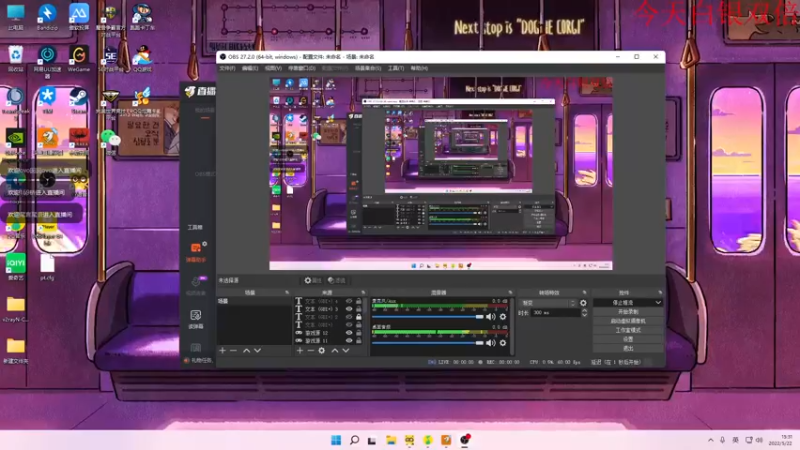800x450 pixels.
Task: Click 启动虚拟摄像机 button
Action: pyautogui.click(x=628, y=321)
